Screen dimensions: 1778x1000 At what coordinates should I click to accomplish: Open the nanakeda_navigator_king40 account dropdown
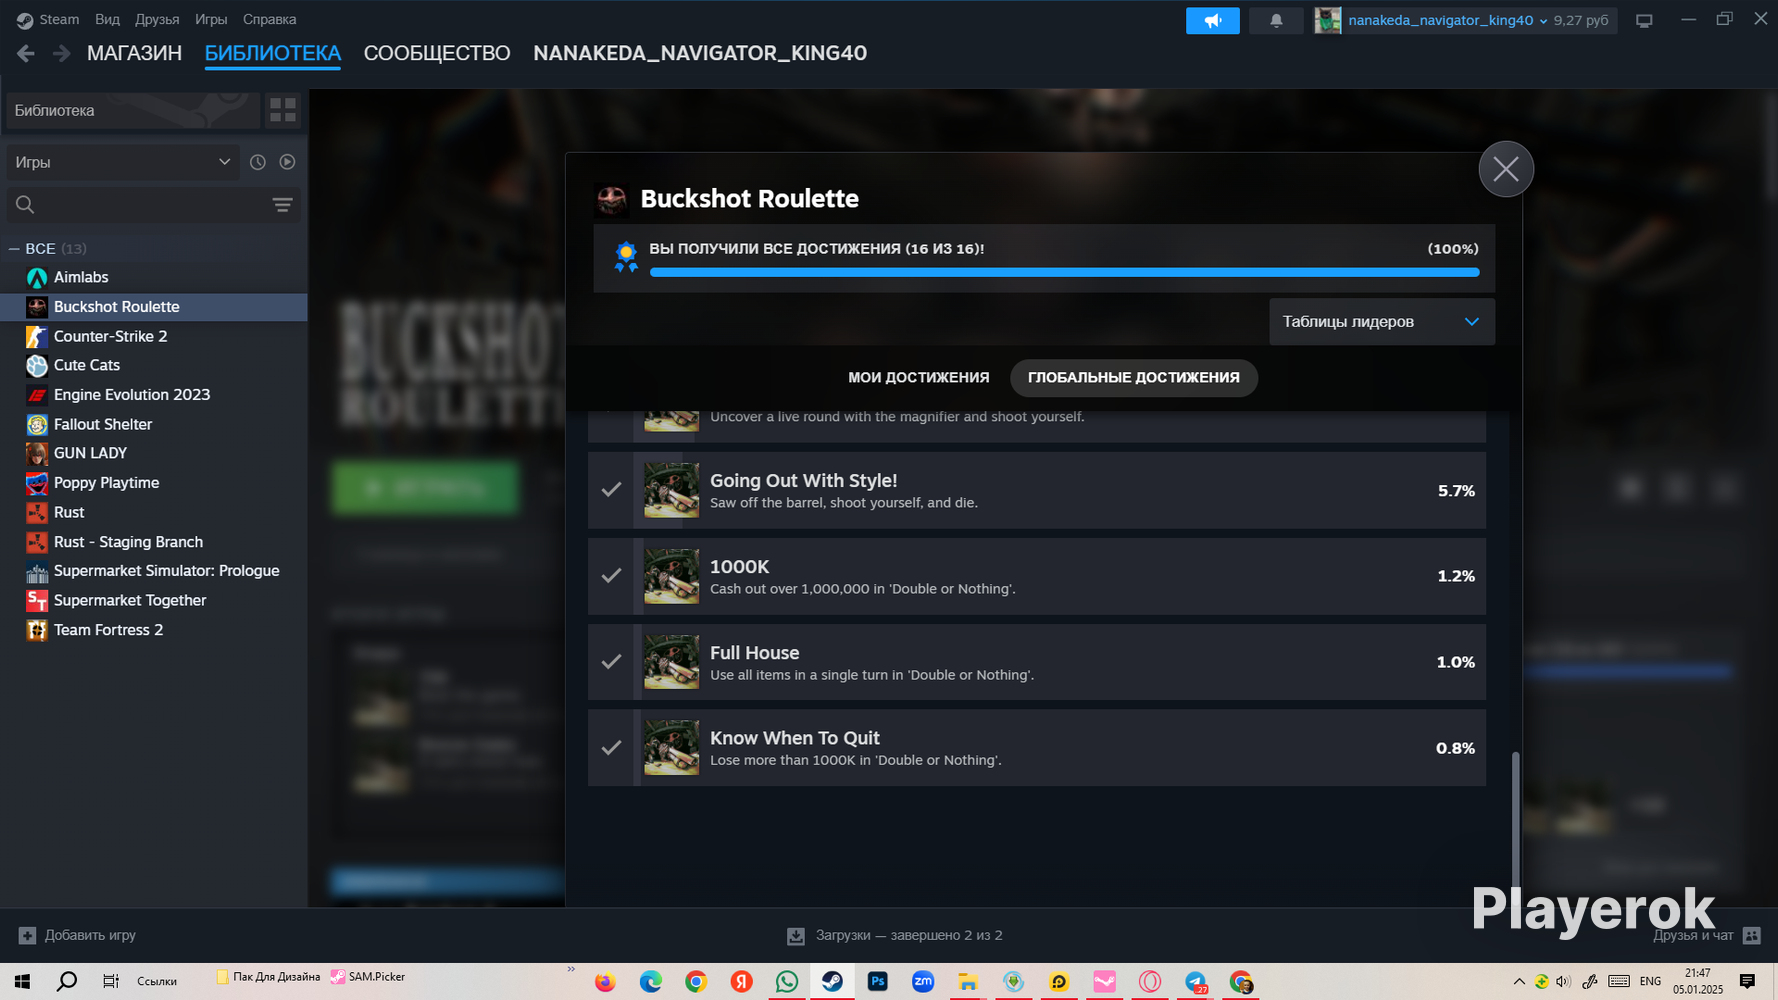1447,20
